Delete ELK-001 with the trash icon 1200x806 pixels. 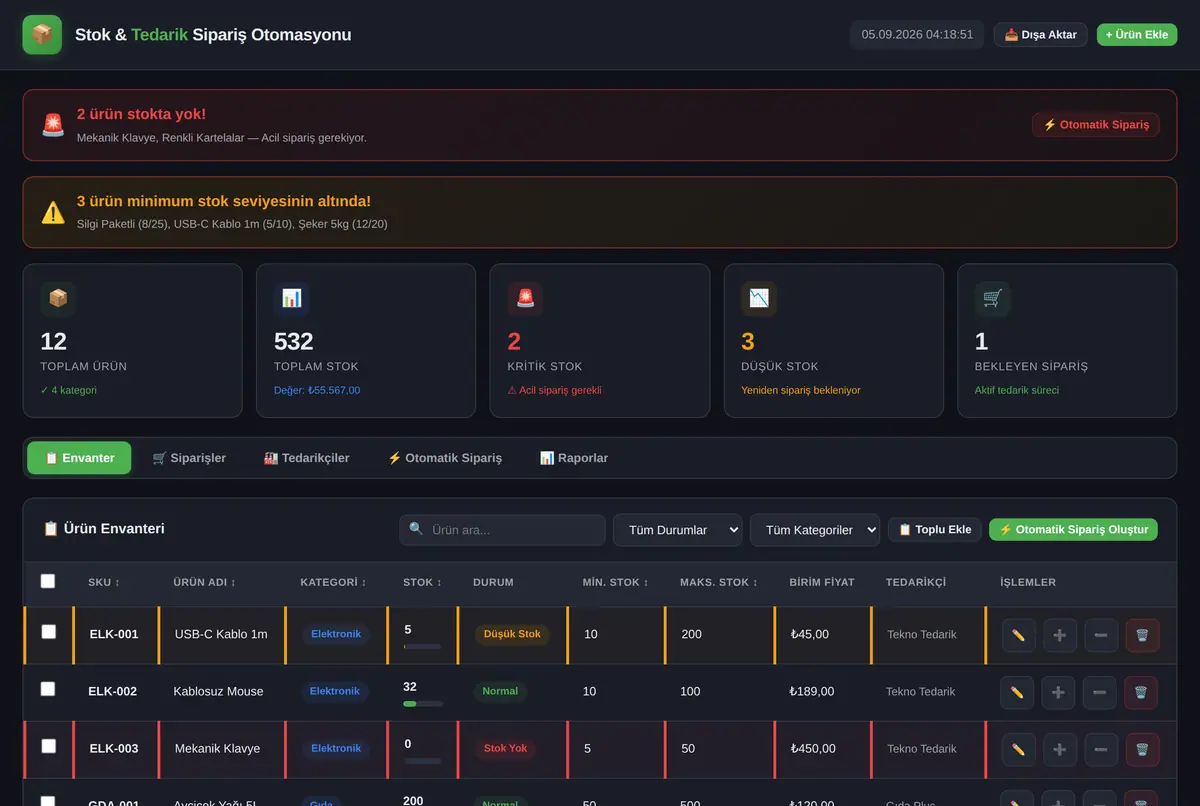pos(1143,635)
